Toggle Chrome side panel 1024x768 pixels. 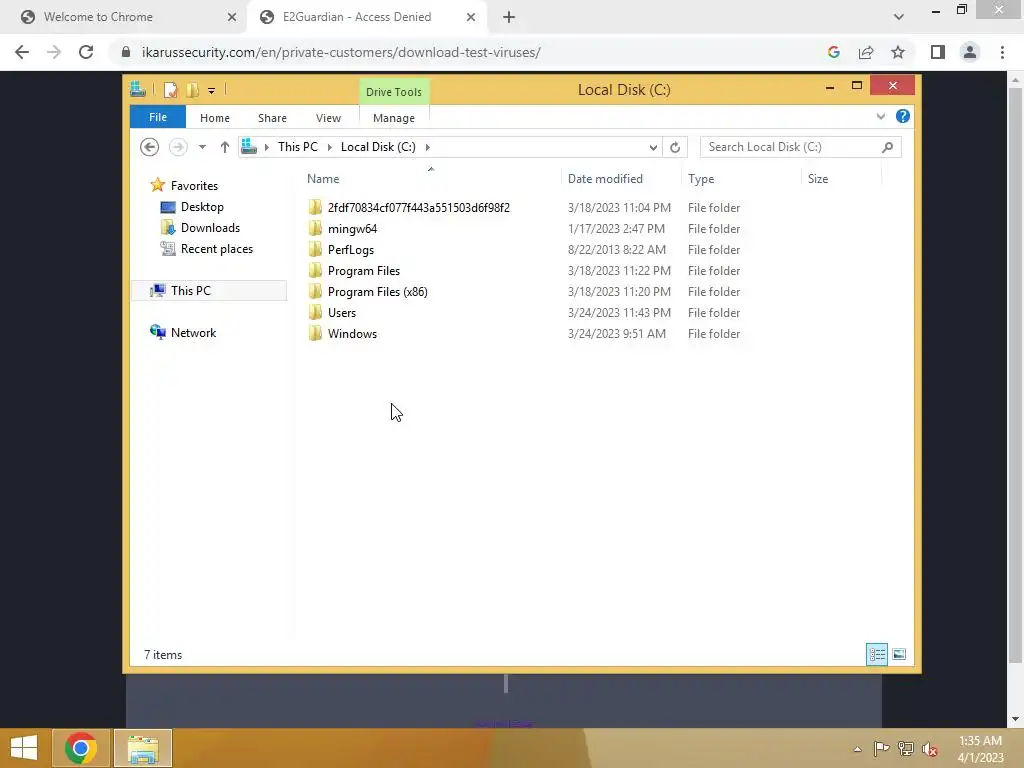click(938, 52)
